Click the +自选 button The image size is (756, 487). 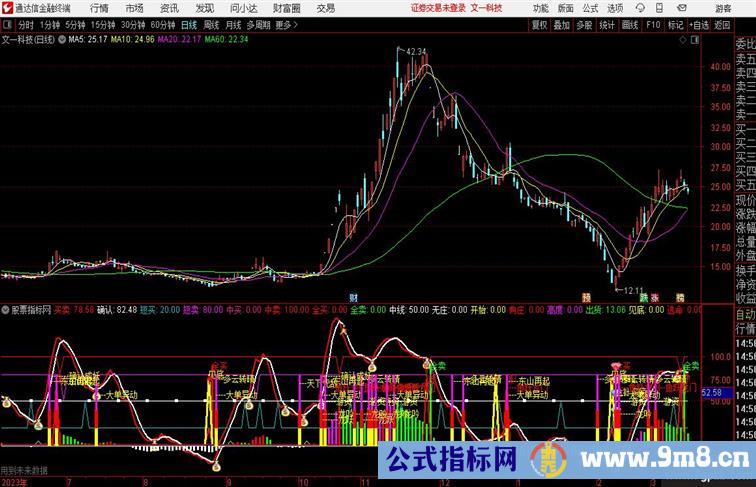(699, 25)
